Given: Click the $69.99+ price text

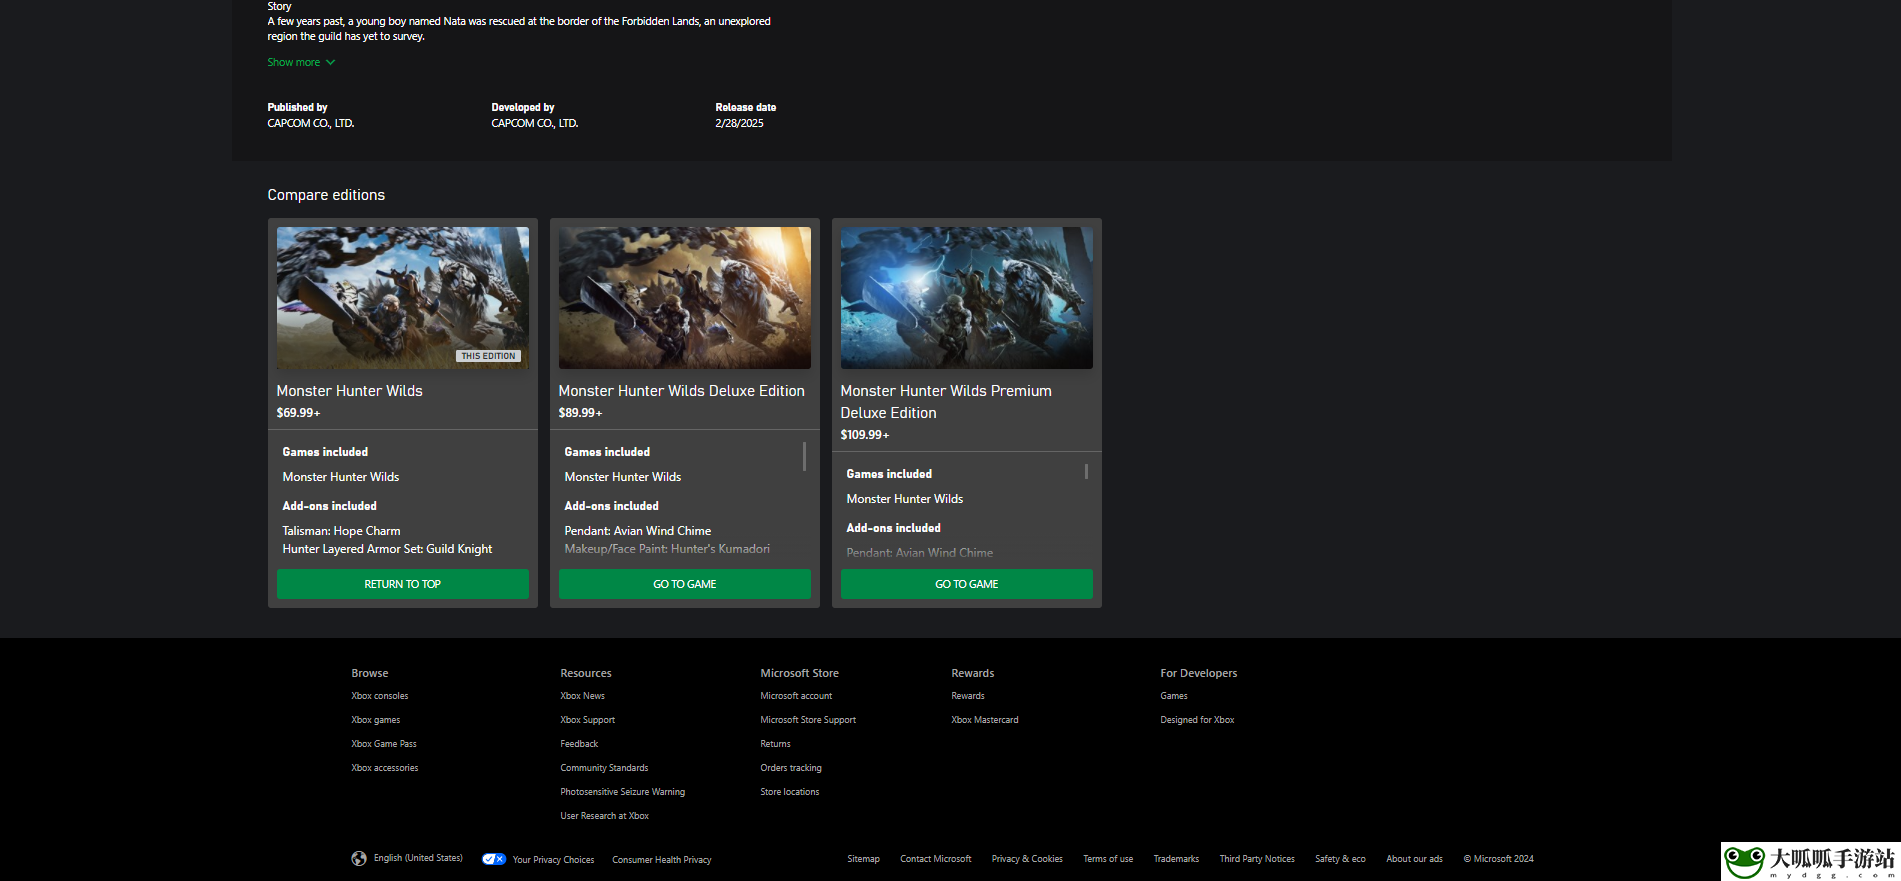Looking at the screenshot, I should click(x=299, y=413).
